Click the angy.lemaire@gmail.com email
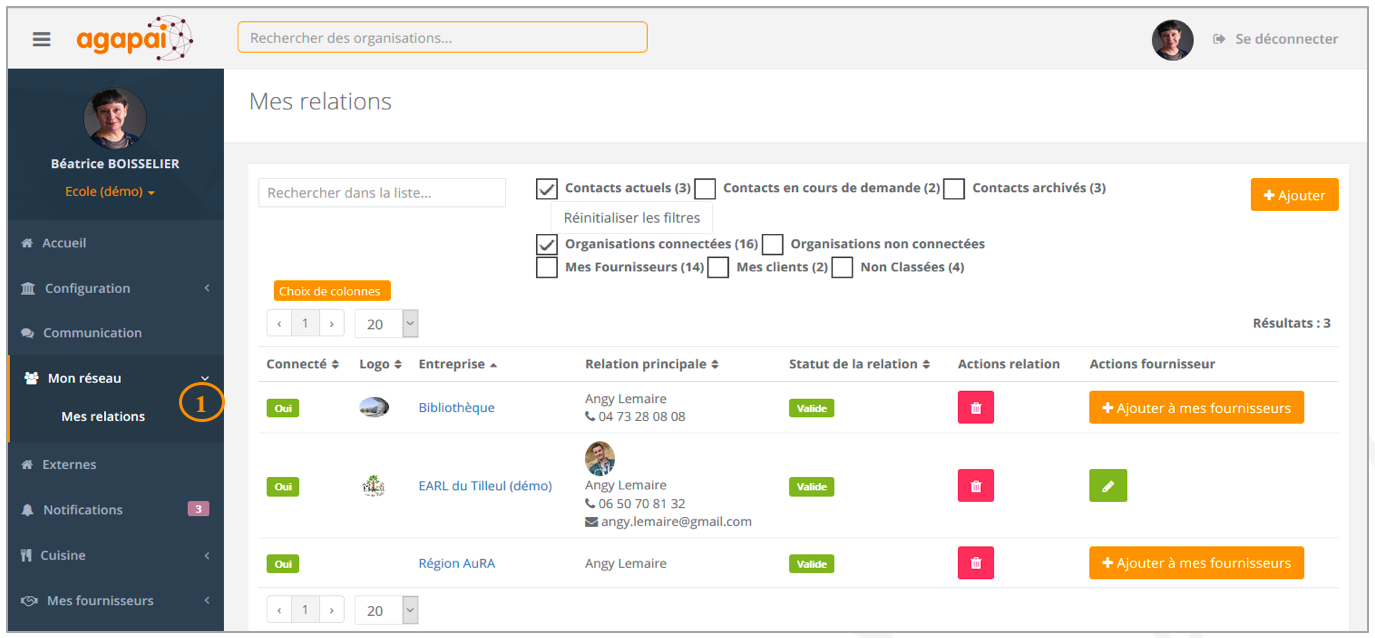 click(x=676, y=521)
